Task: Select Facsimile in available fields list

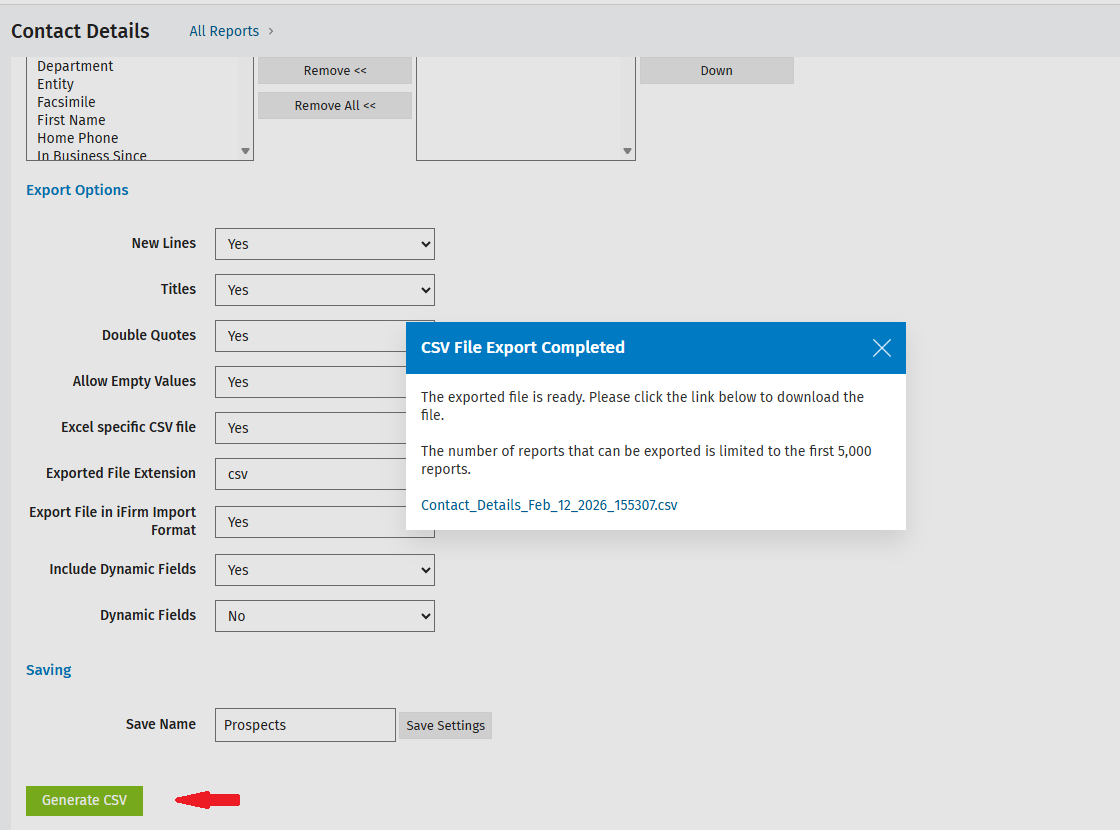Action: (x=66, y=101)
